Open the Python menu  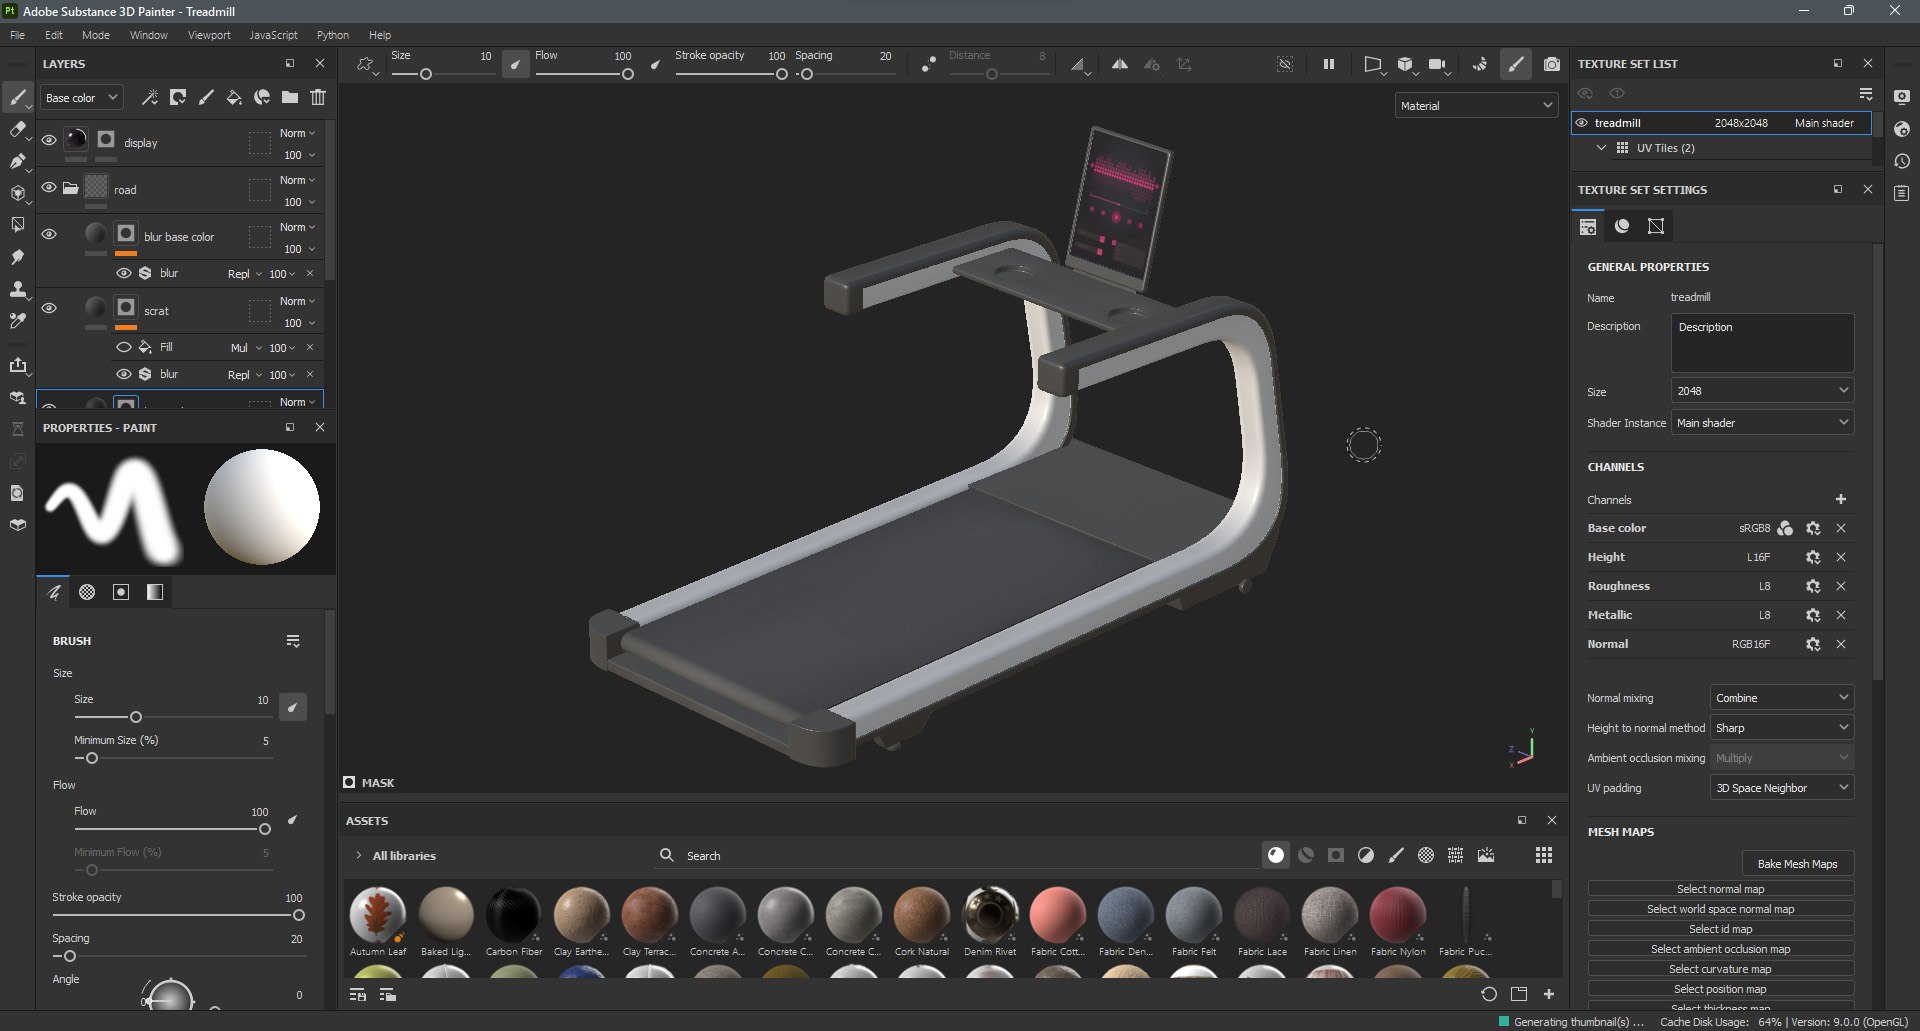pyautogui.click(x=333, y=35)
